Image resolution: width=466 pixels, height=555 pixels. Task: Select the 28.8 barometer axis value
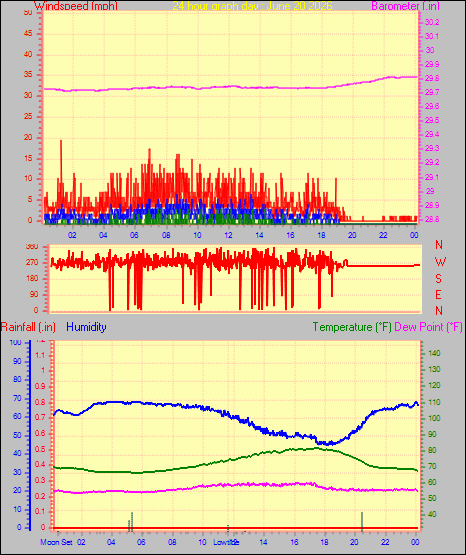coord(432,219)
